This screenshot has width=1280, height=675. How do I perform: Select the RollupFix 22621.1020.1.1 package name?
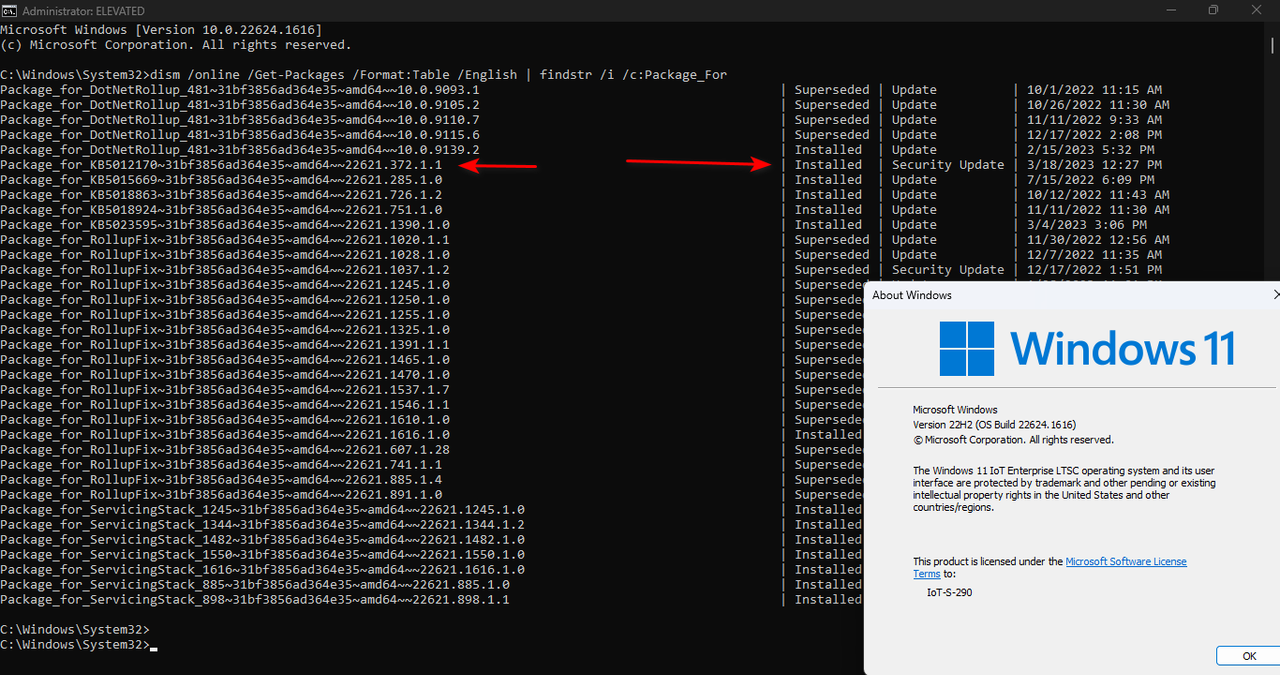click(x=225, y=240)
